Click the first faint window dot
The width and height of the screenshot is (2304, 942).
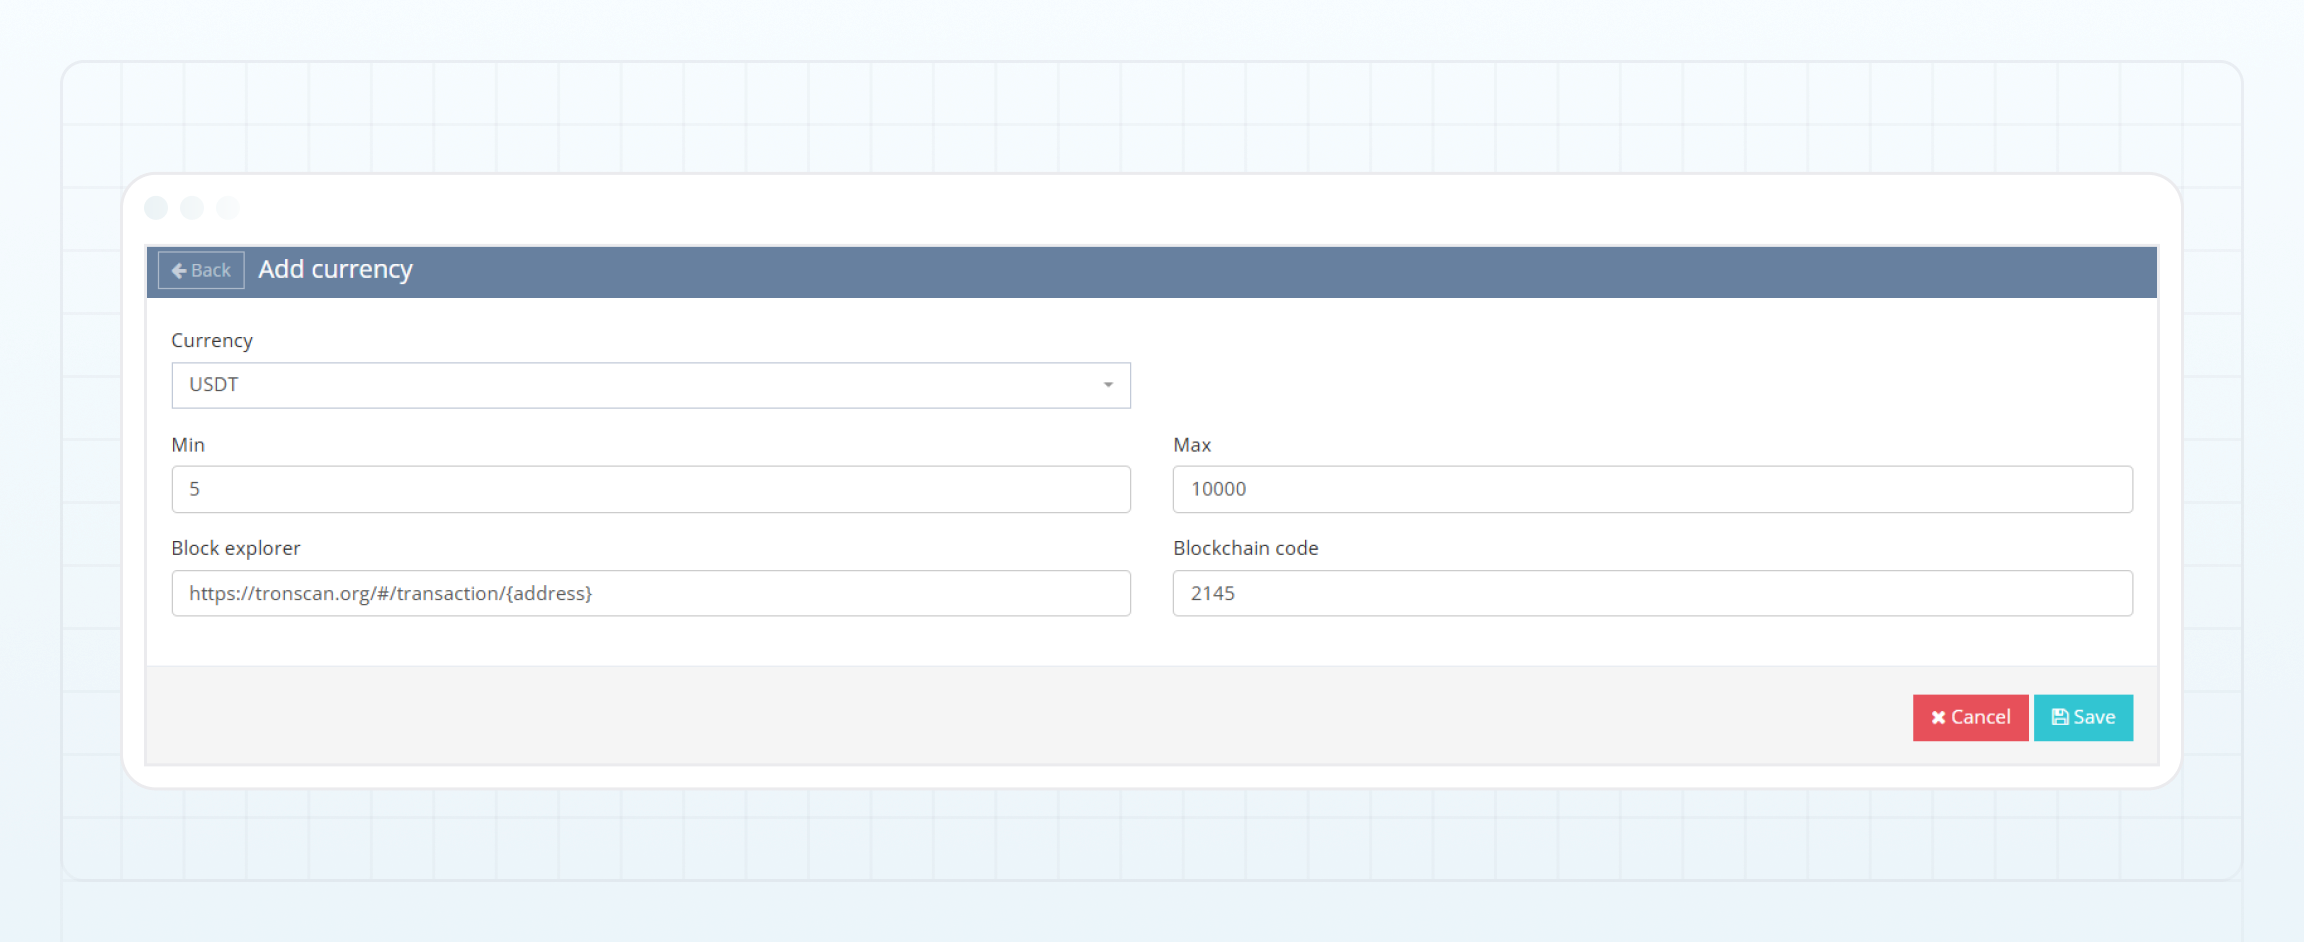[156, 207]
